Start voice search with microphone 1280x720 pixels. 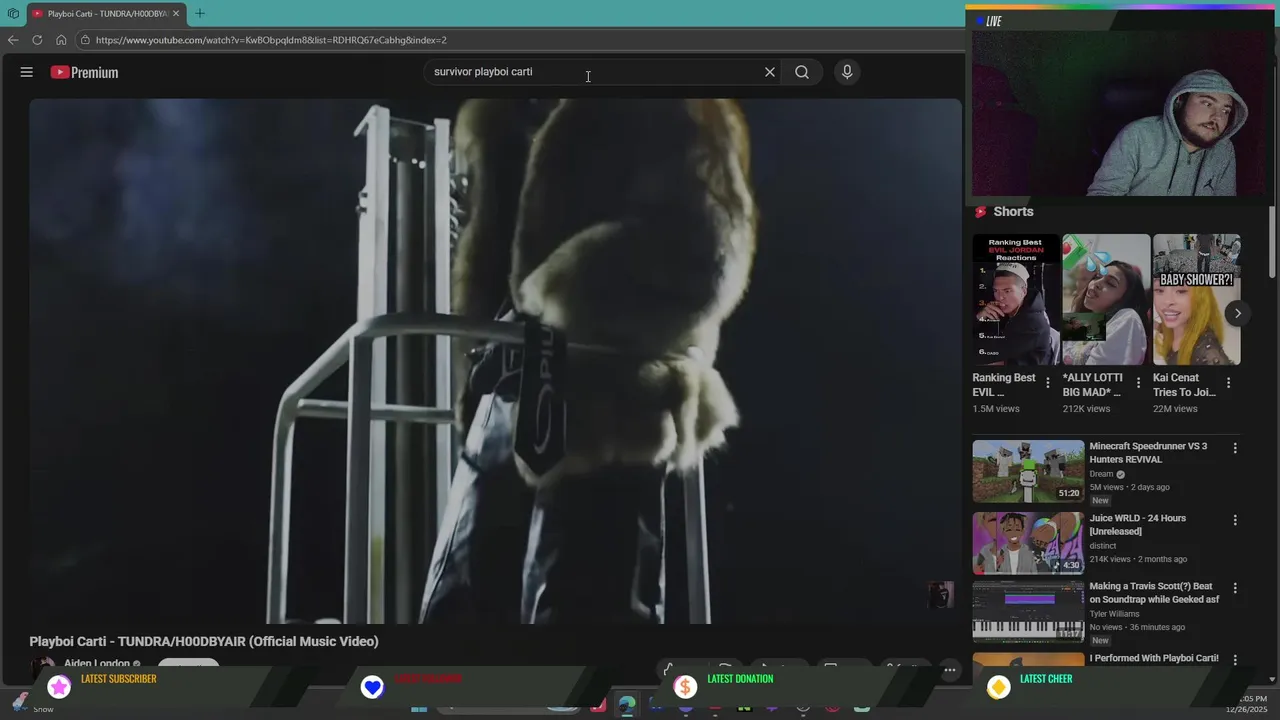coord(847,72)
